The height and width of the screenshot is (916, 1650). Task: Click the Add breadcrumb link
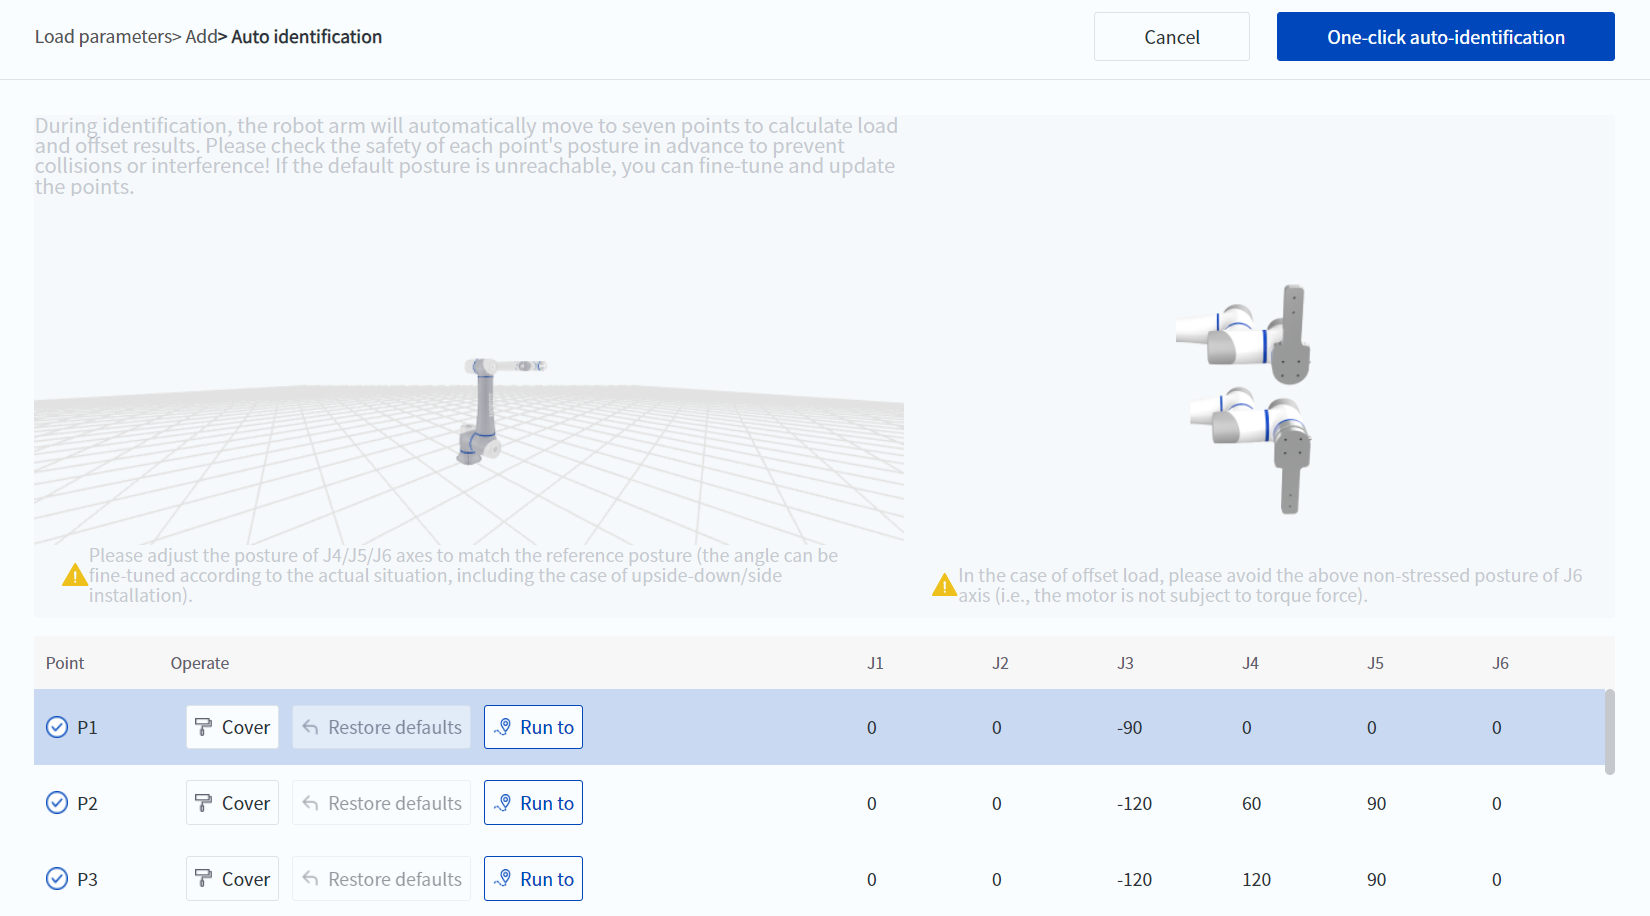200,37
